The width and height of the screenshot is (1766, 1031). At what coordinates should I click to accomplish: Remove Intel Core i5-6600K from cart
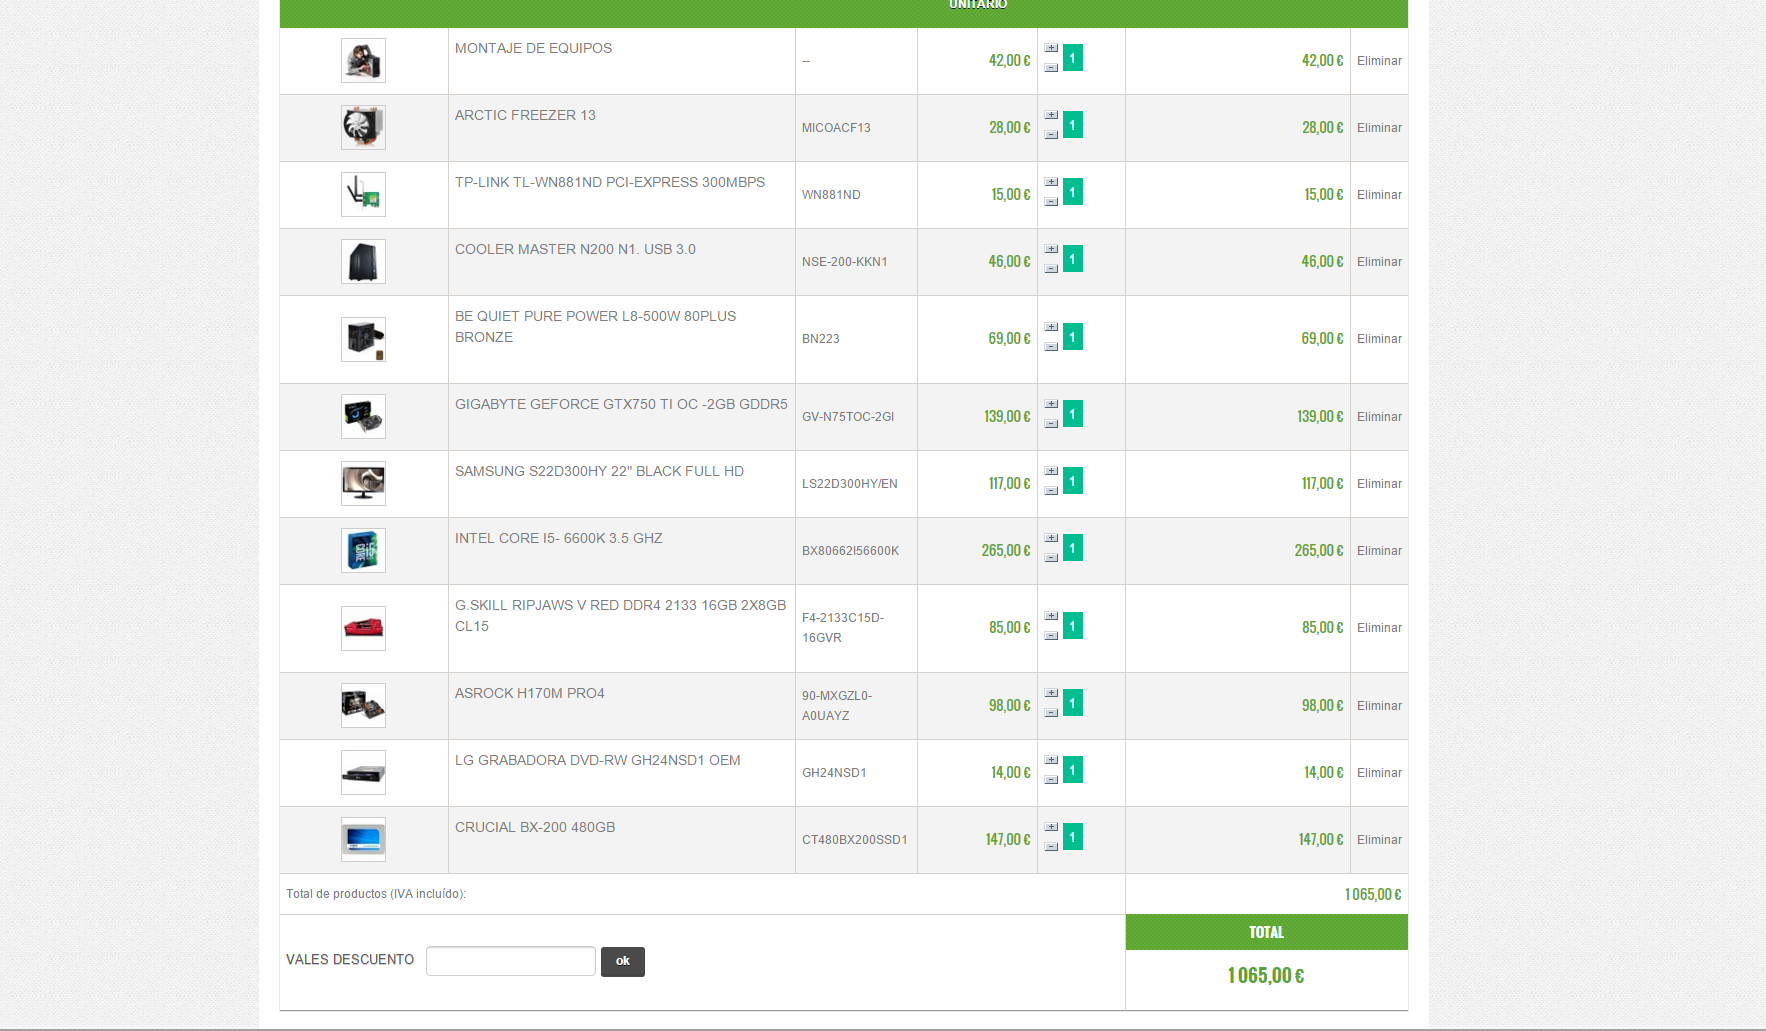click(1379, 551)
